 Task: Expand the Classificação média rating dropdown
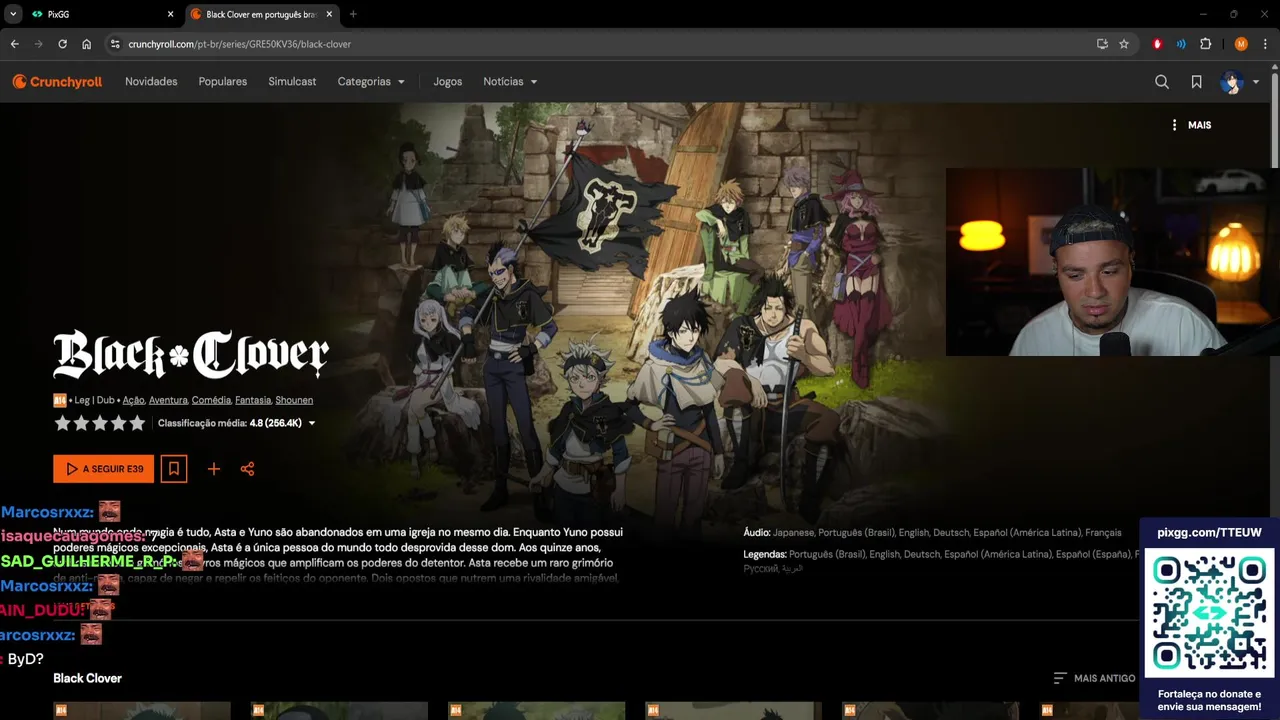coord(236,423)
